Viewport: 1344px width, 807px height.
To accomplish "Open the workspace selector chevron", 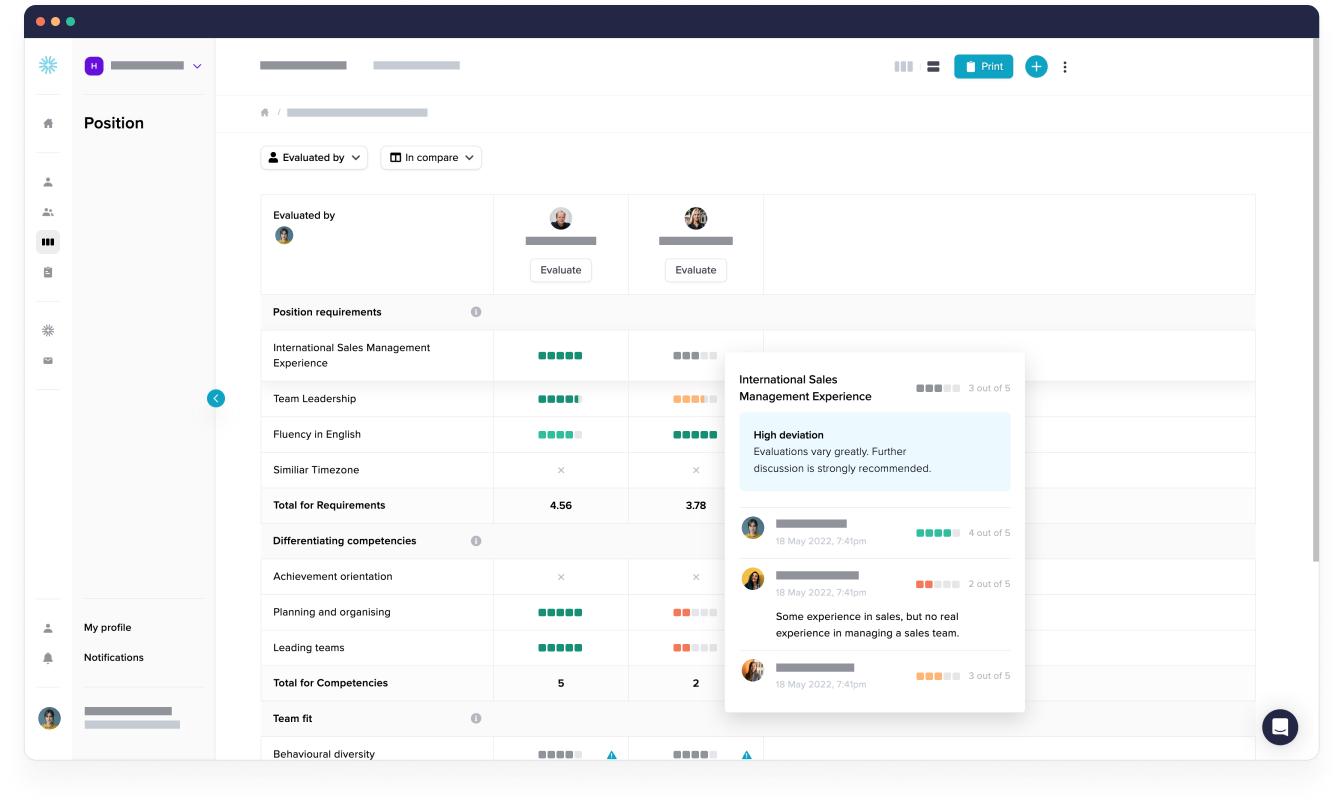I will 198,65.
